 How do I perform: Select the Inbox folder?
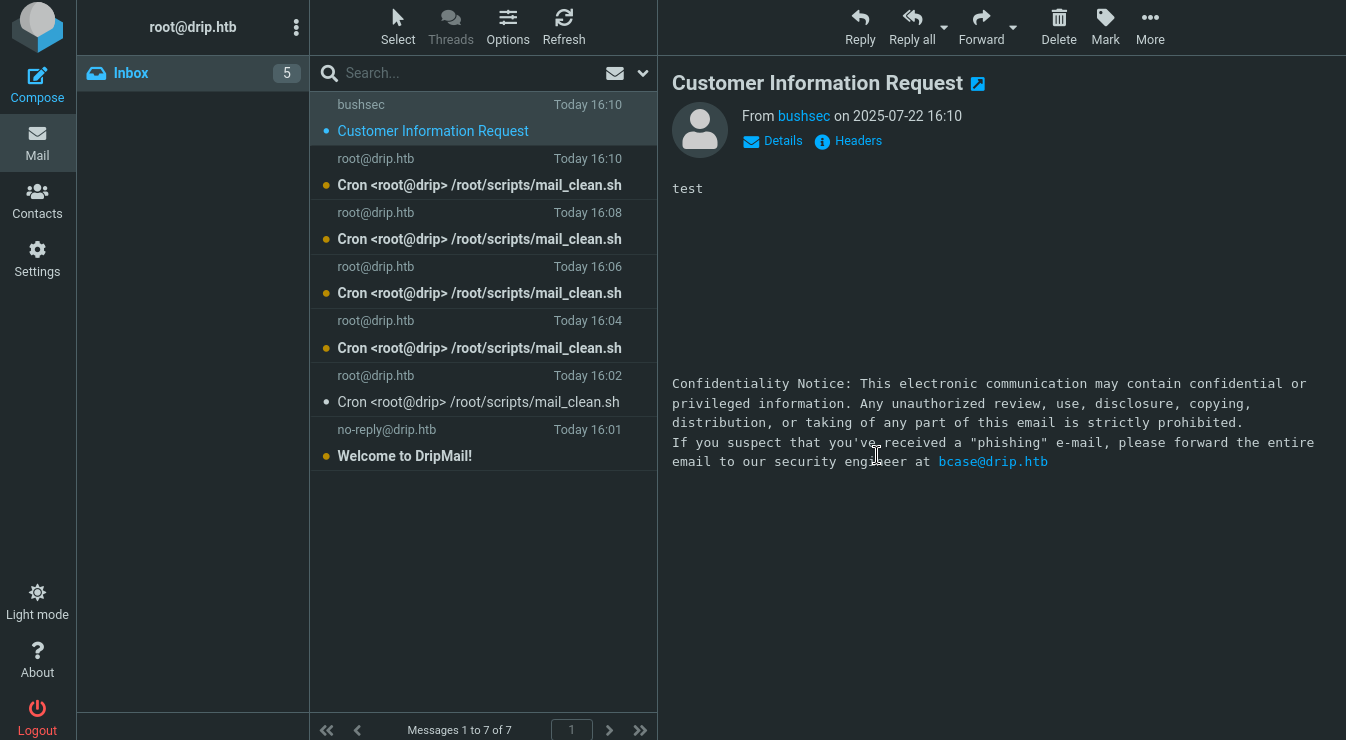coord(193,73)
